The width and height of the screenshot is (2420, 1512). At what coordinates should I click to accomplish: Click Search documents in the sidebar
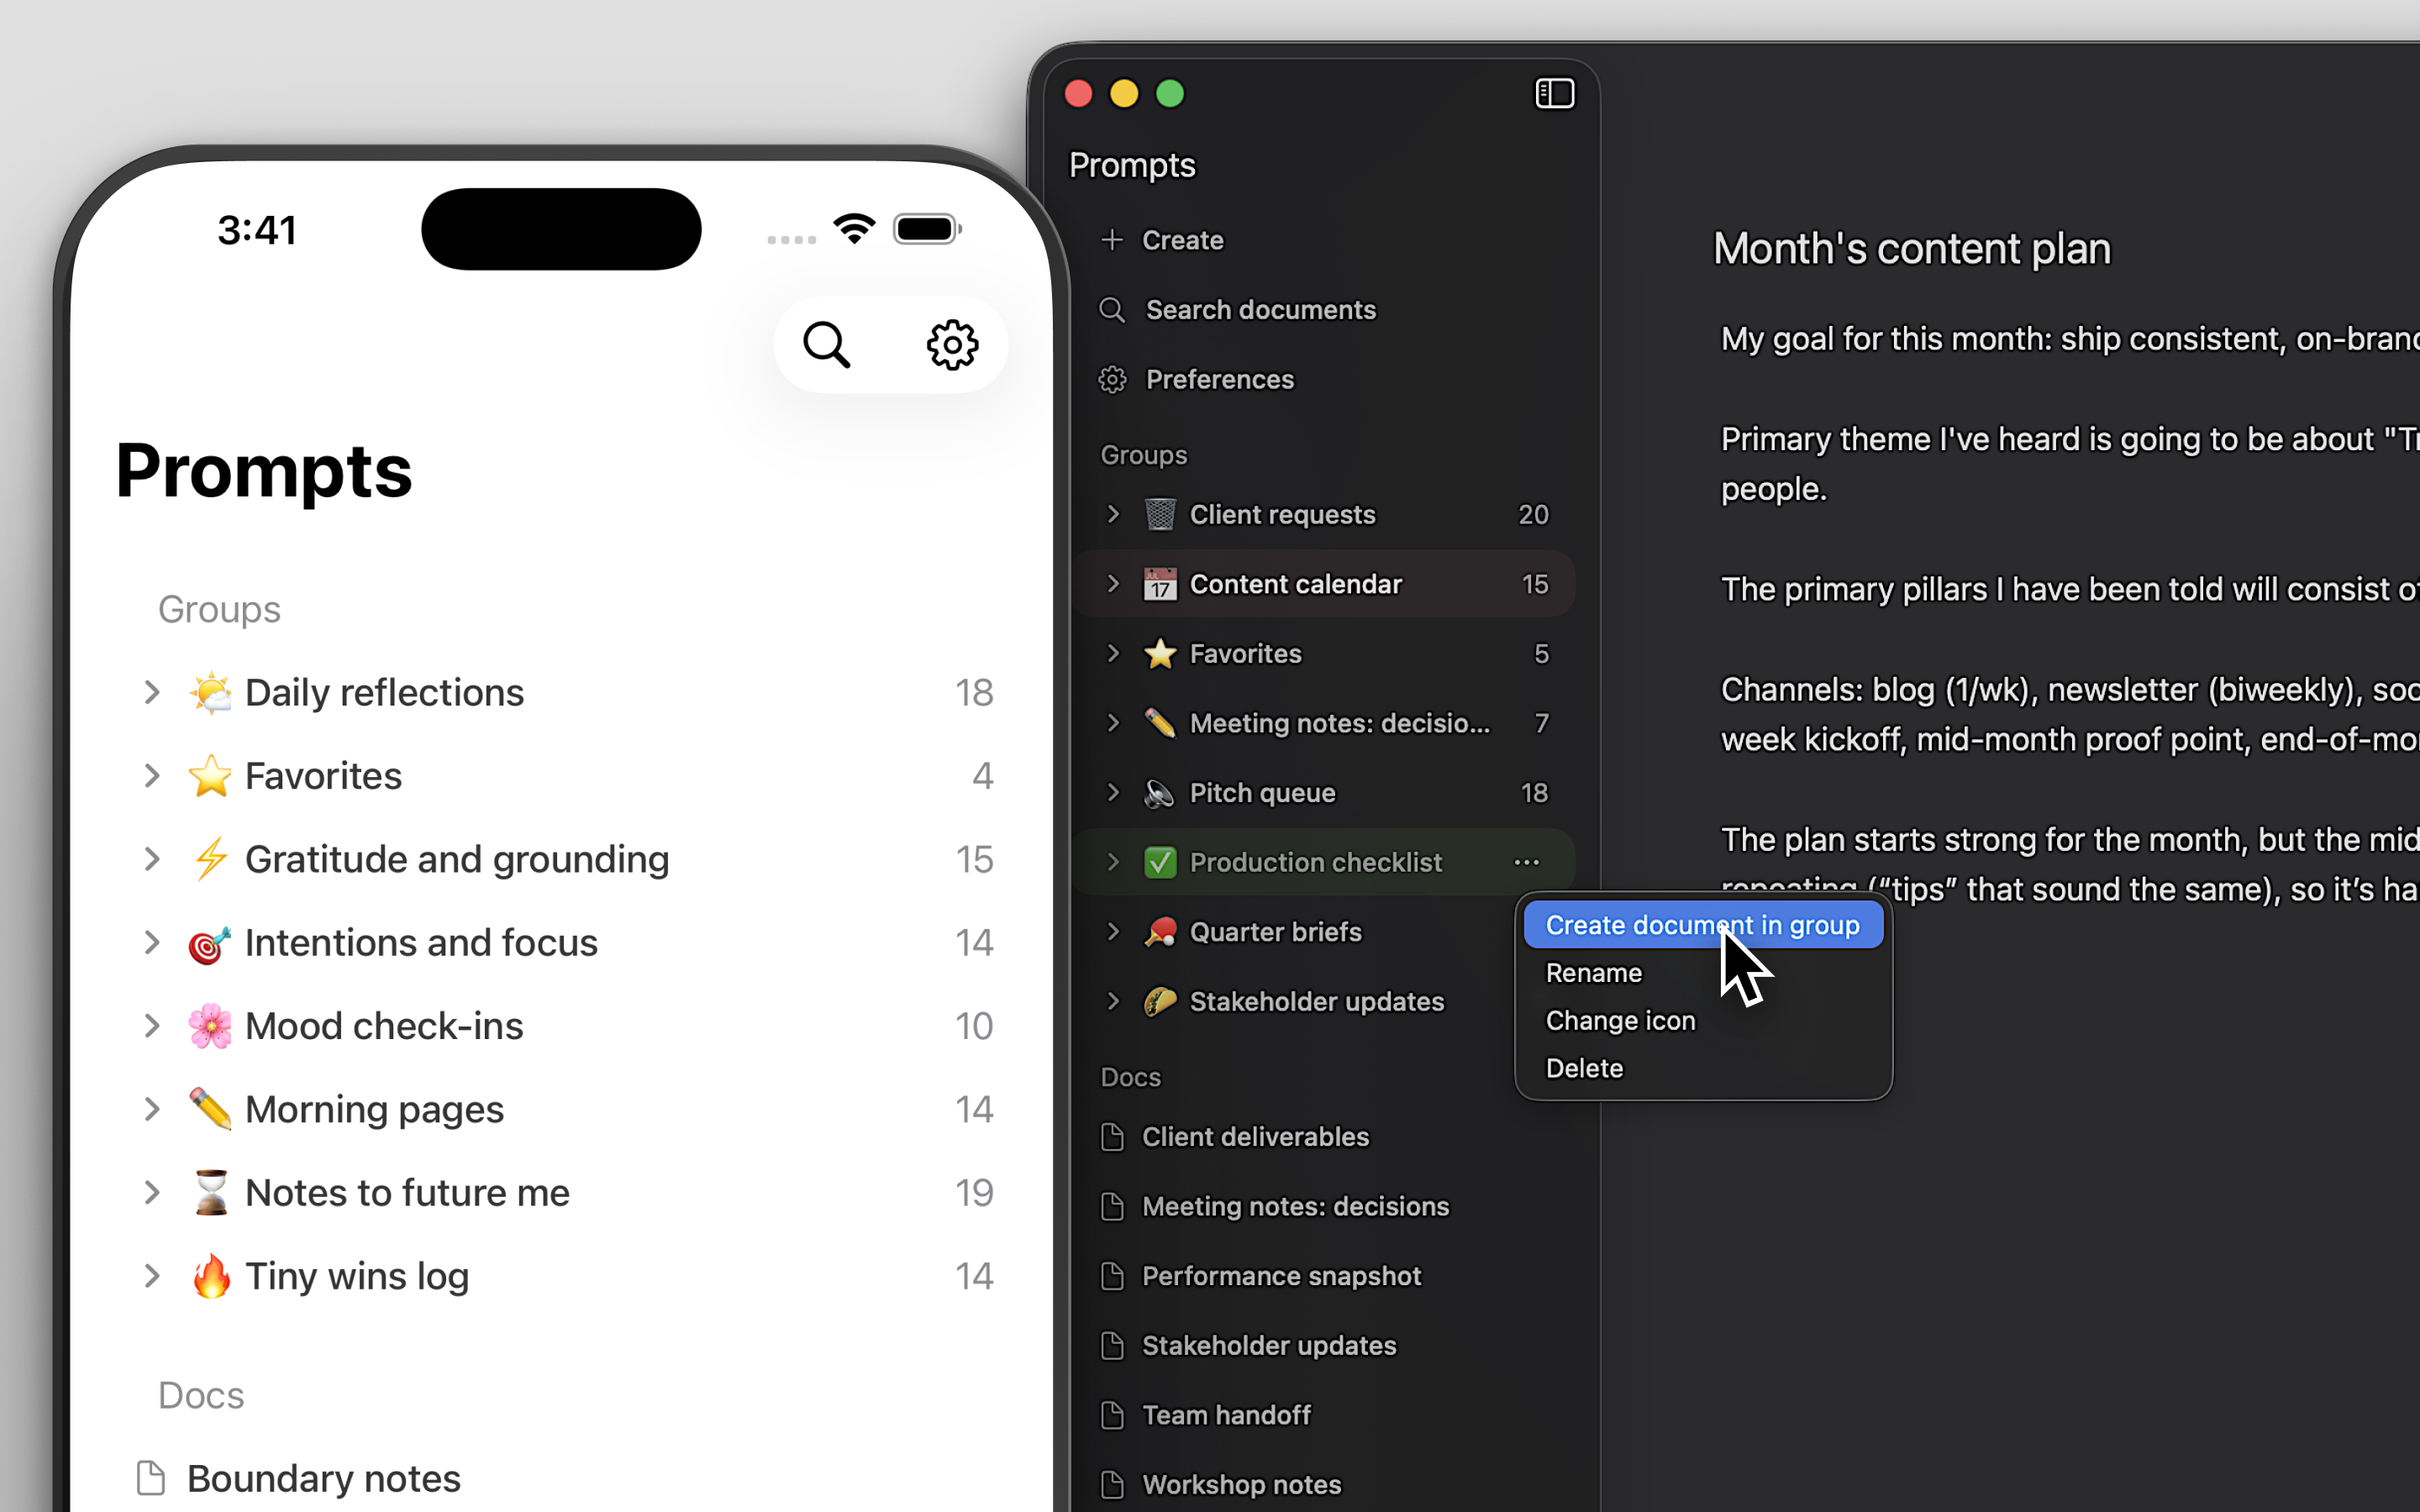(x=1260, y=309)
